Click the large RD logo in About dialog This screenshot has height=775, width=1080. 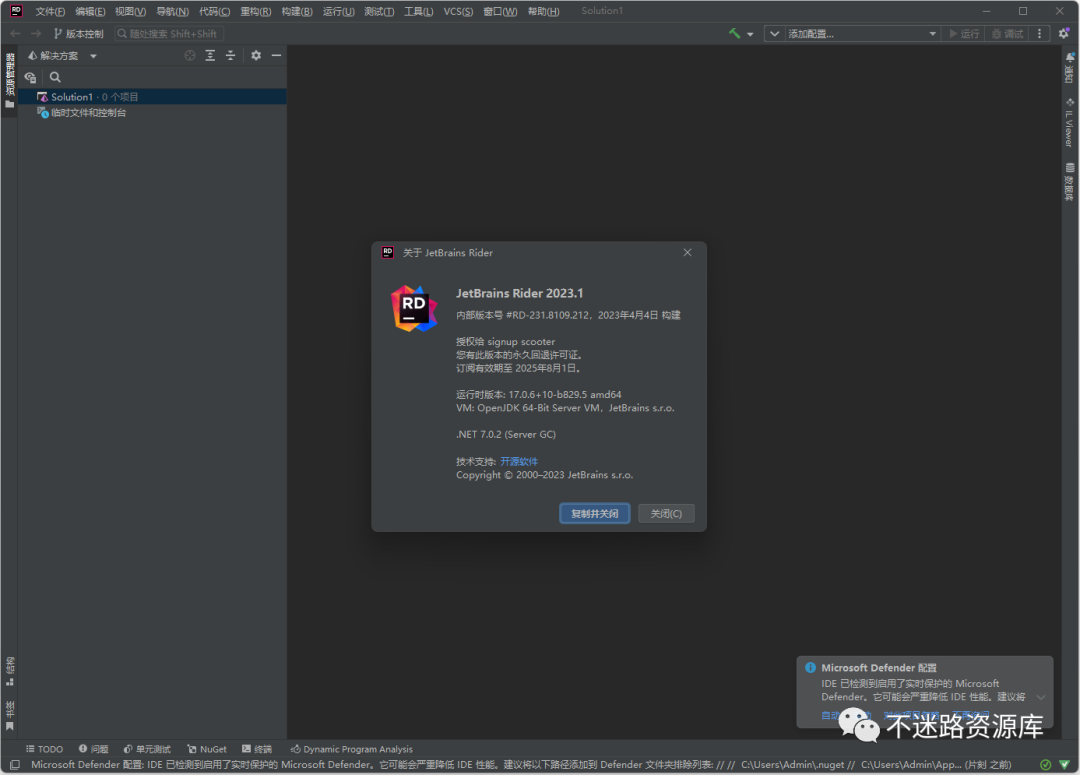pos(414,309)
